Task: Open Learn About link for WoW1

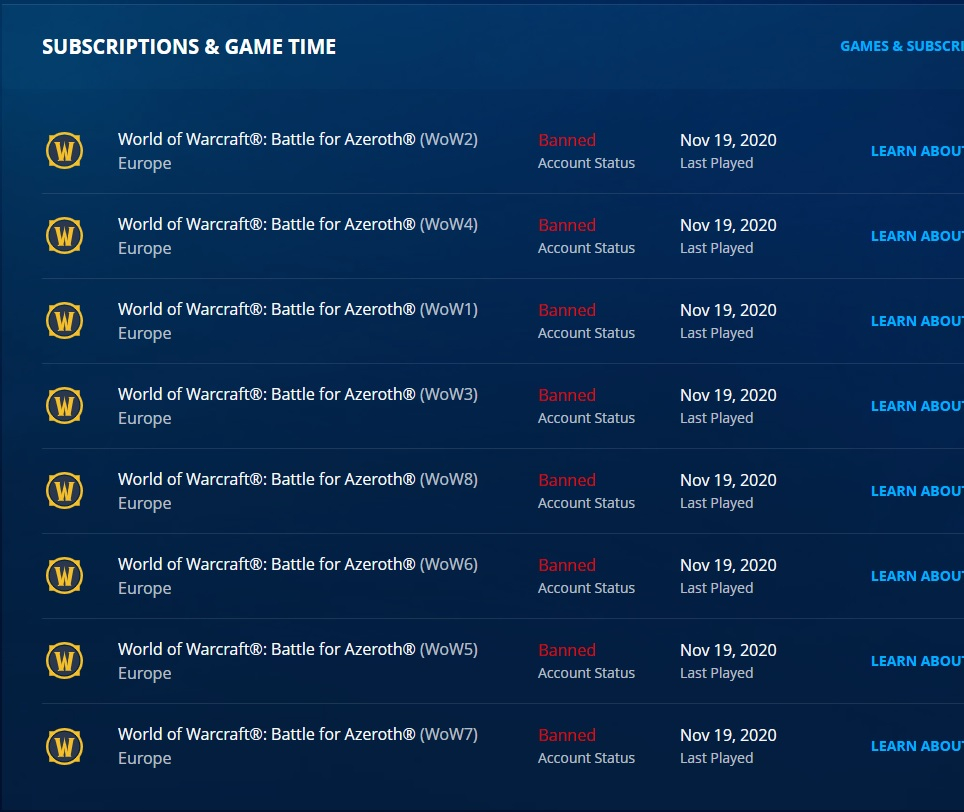Action: coord(917,321)
